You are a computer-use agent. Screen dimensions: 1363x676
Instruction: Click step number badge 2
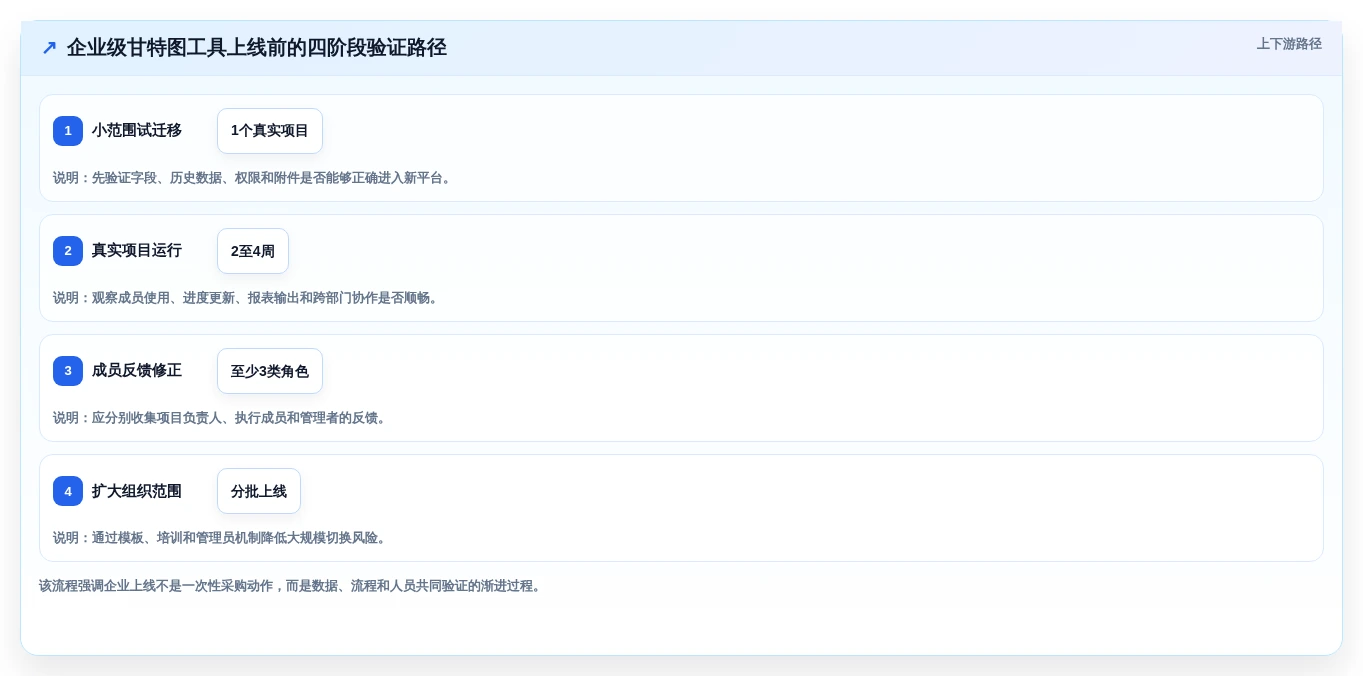click(x=68, y=251)
